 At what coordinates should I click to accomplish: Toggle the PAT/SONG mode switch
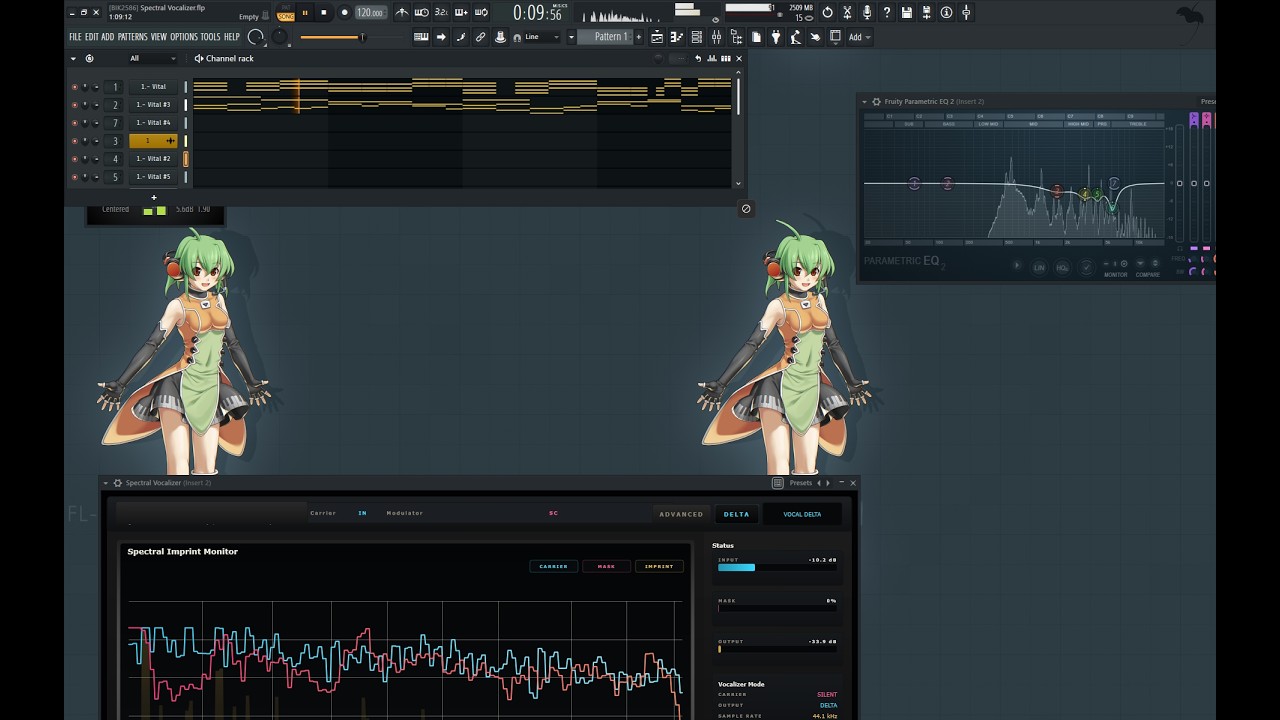click(286, 13)
